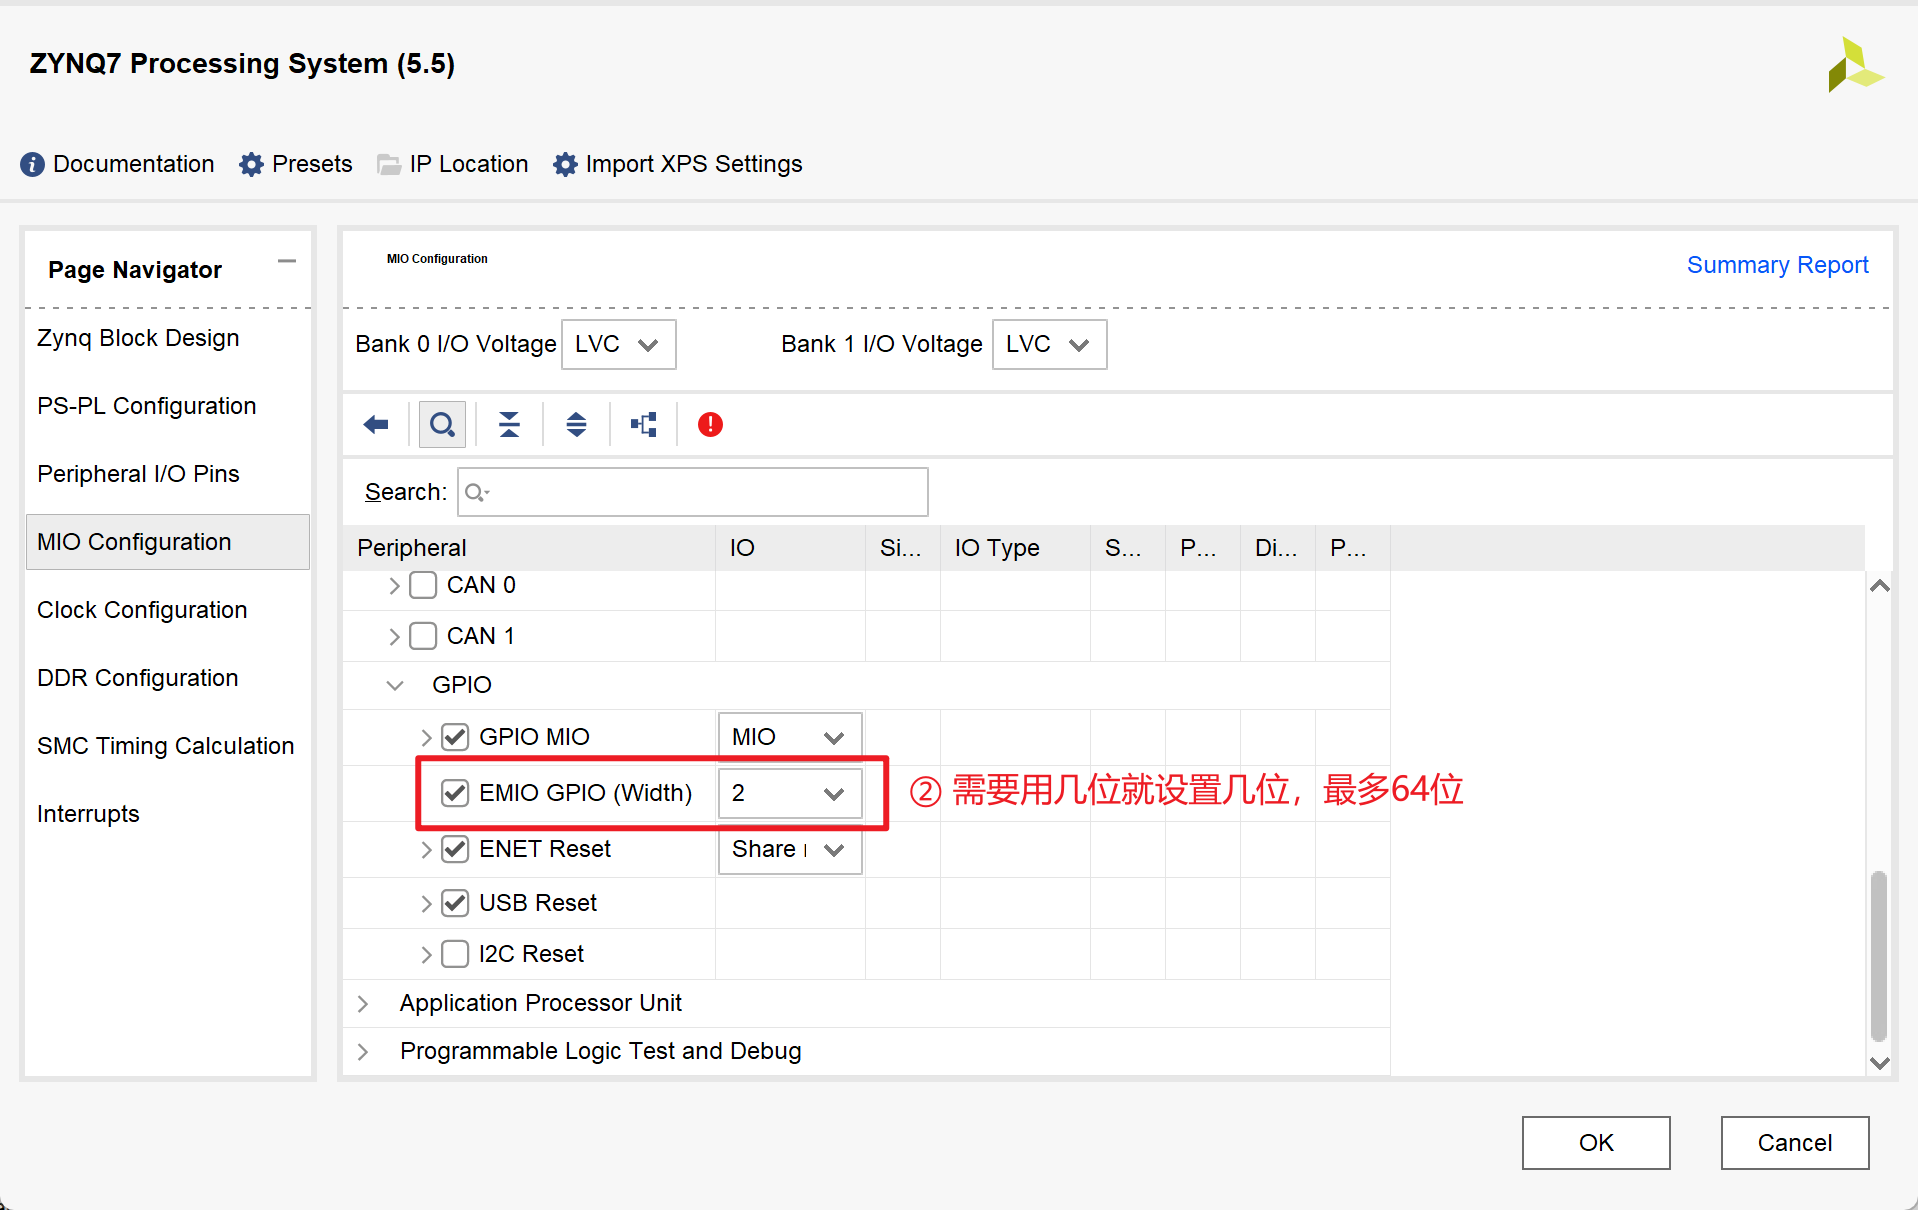Image resolution: width=1918 pixels, height=1210 pixels.
Task: Go to Clock Configuration page
Action: tap(142, 610)
